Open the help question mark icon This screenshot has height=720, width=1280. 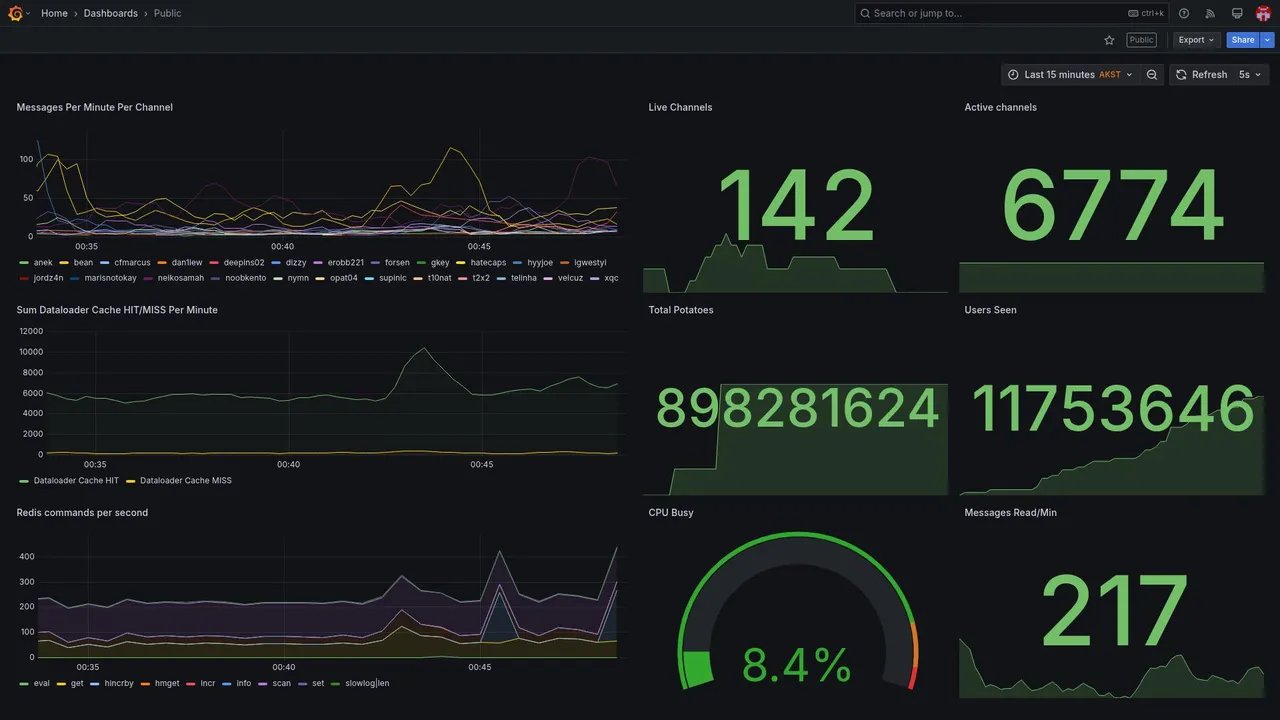(1184, 13)
